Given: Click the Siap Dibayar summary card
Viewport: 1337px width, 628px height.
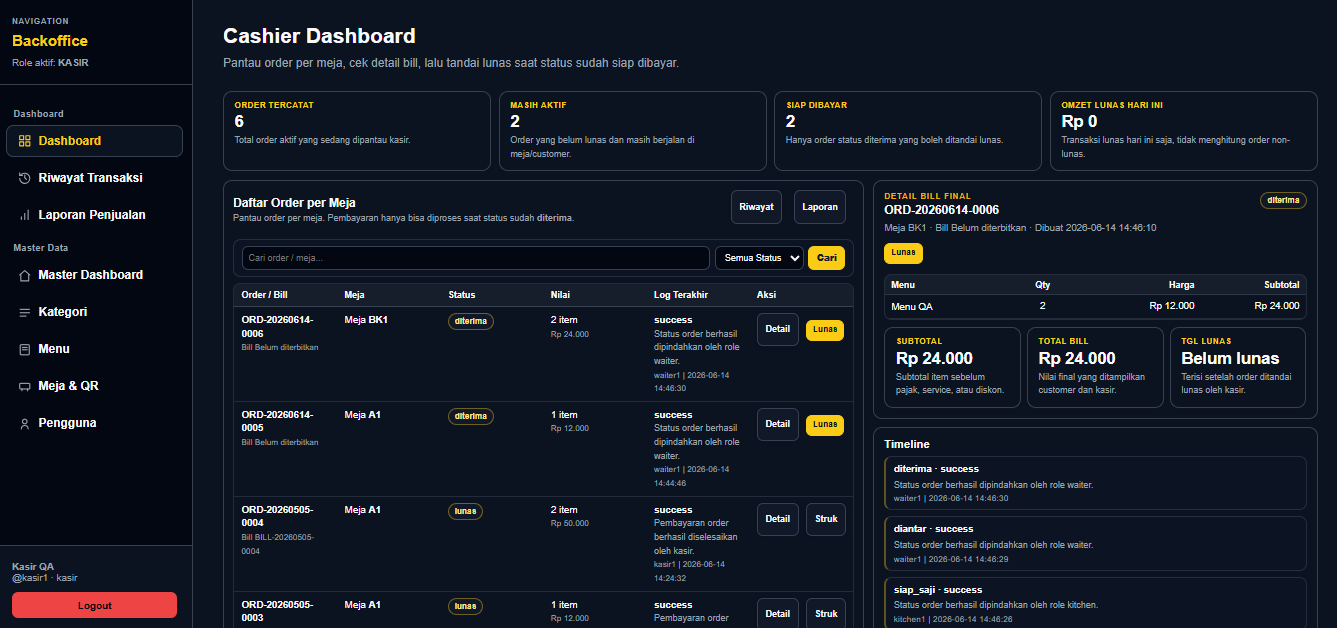Looking at the screenshot, I should tap(908, 131).
